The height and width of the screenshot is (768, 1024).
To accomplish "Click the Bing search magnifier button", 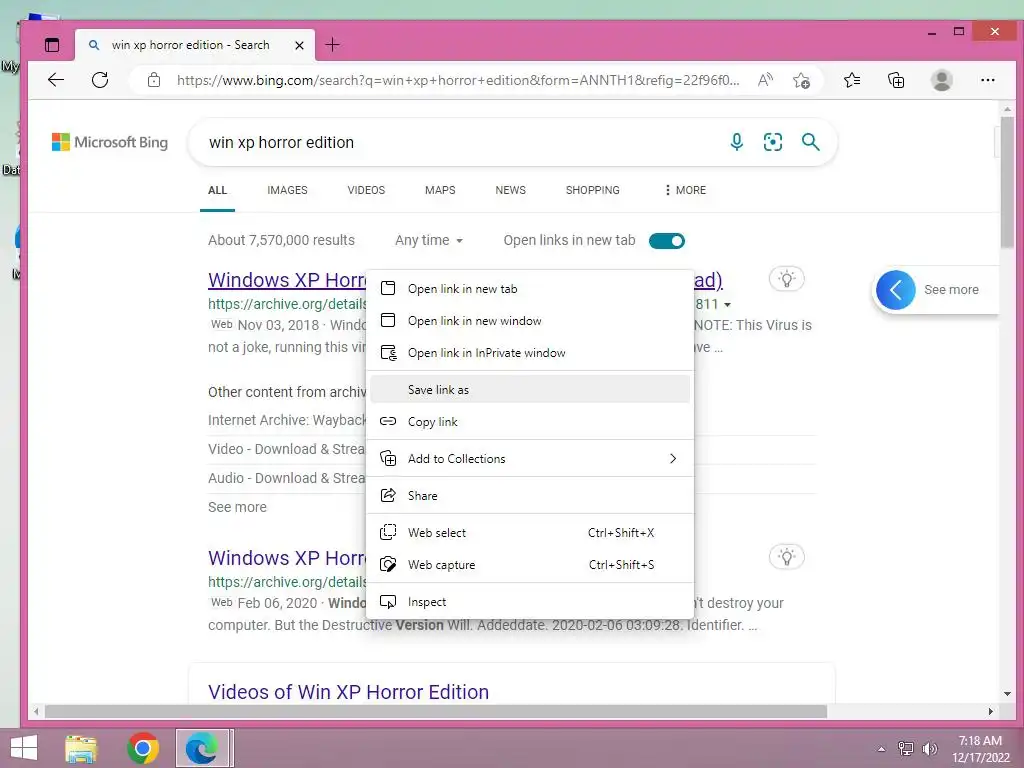I will 810,142.
